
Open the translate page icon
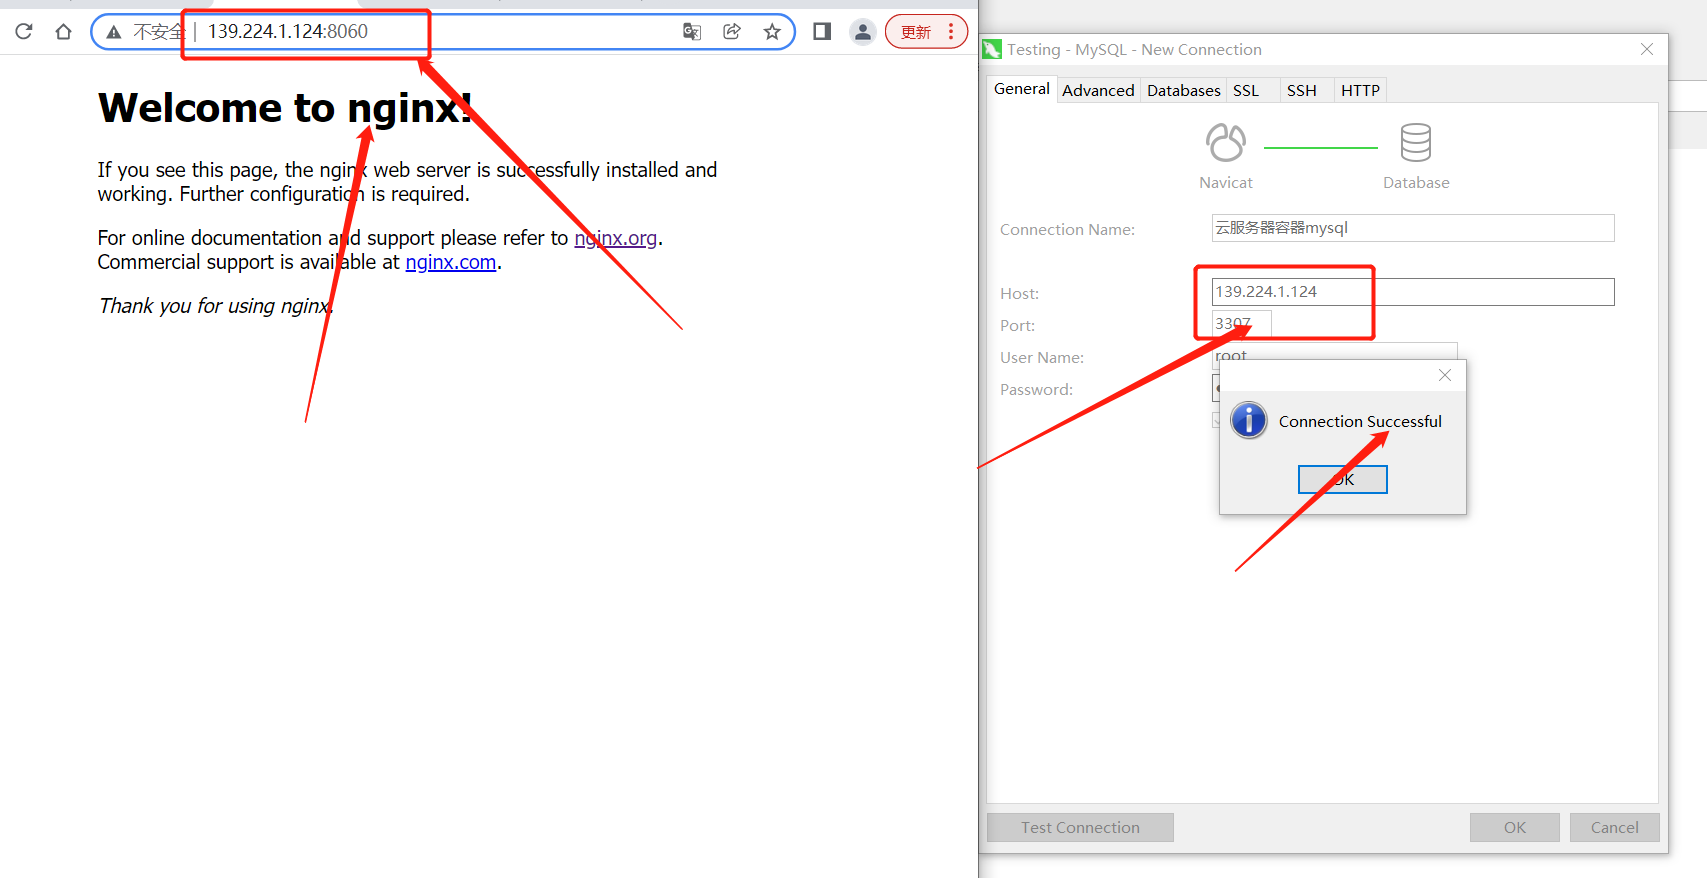(692, 31)
